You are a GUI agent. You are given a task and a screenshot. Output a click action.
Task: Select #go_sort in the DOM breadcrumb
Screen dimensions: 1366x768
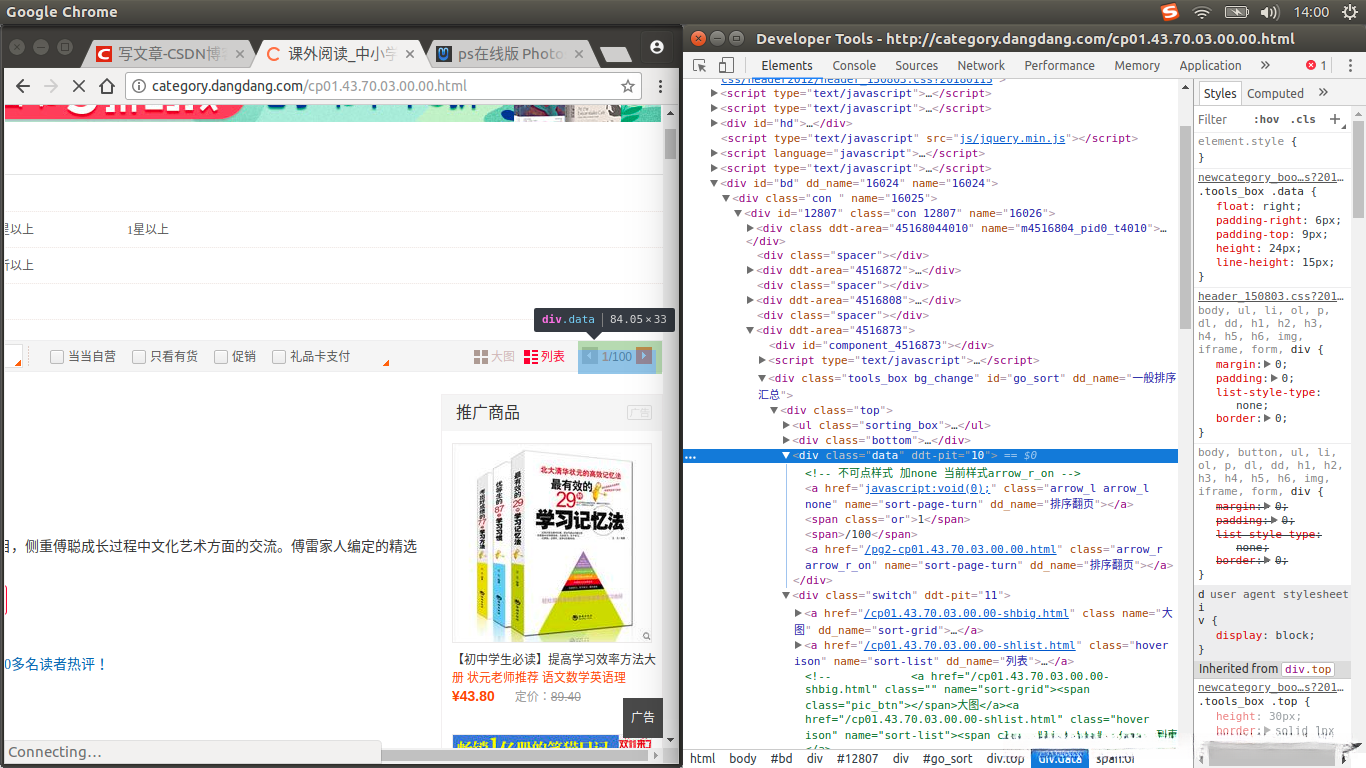[946, 758]
